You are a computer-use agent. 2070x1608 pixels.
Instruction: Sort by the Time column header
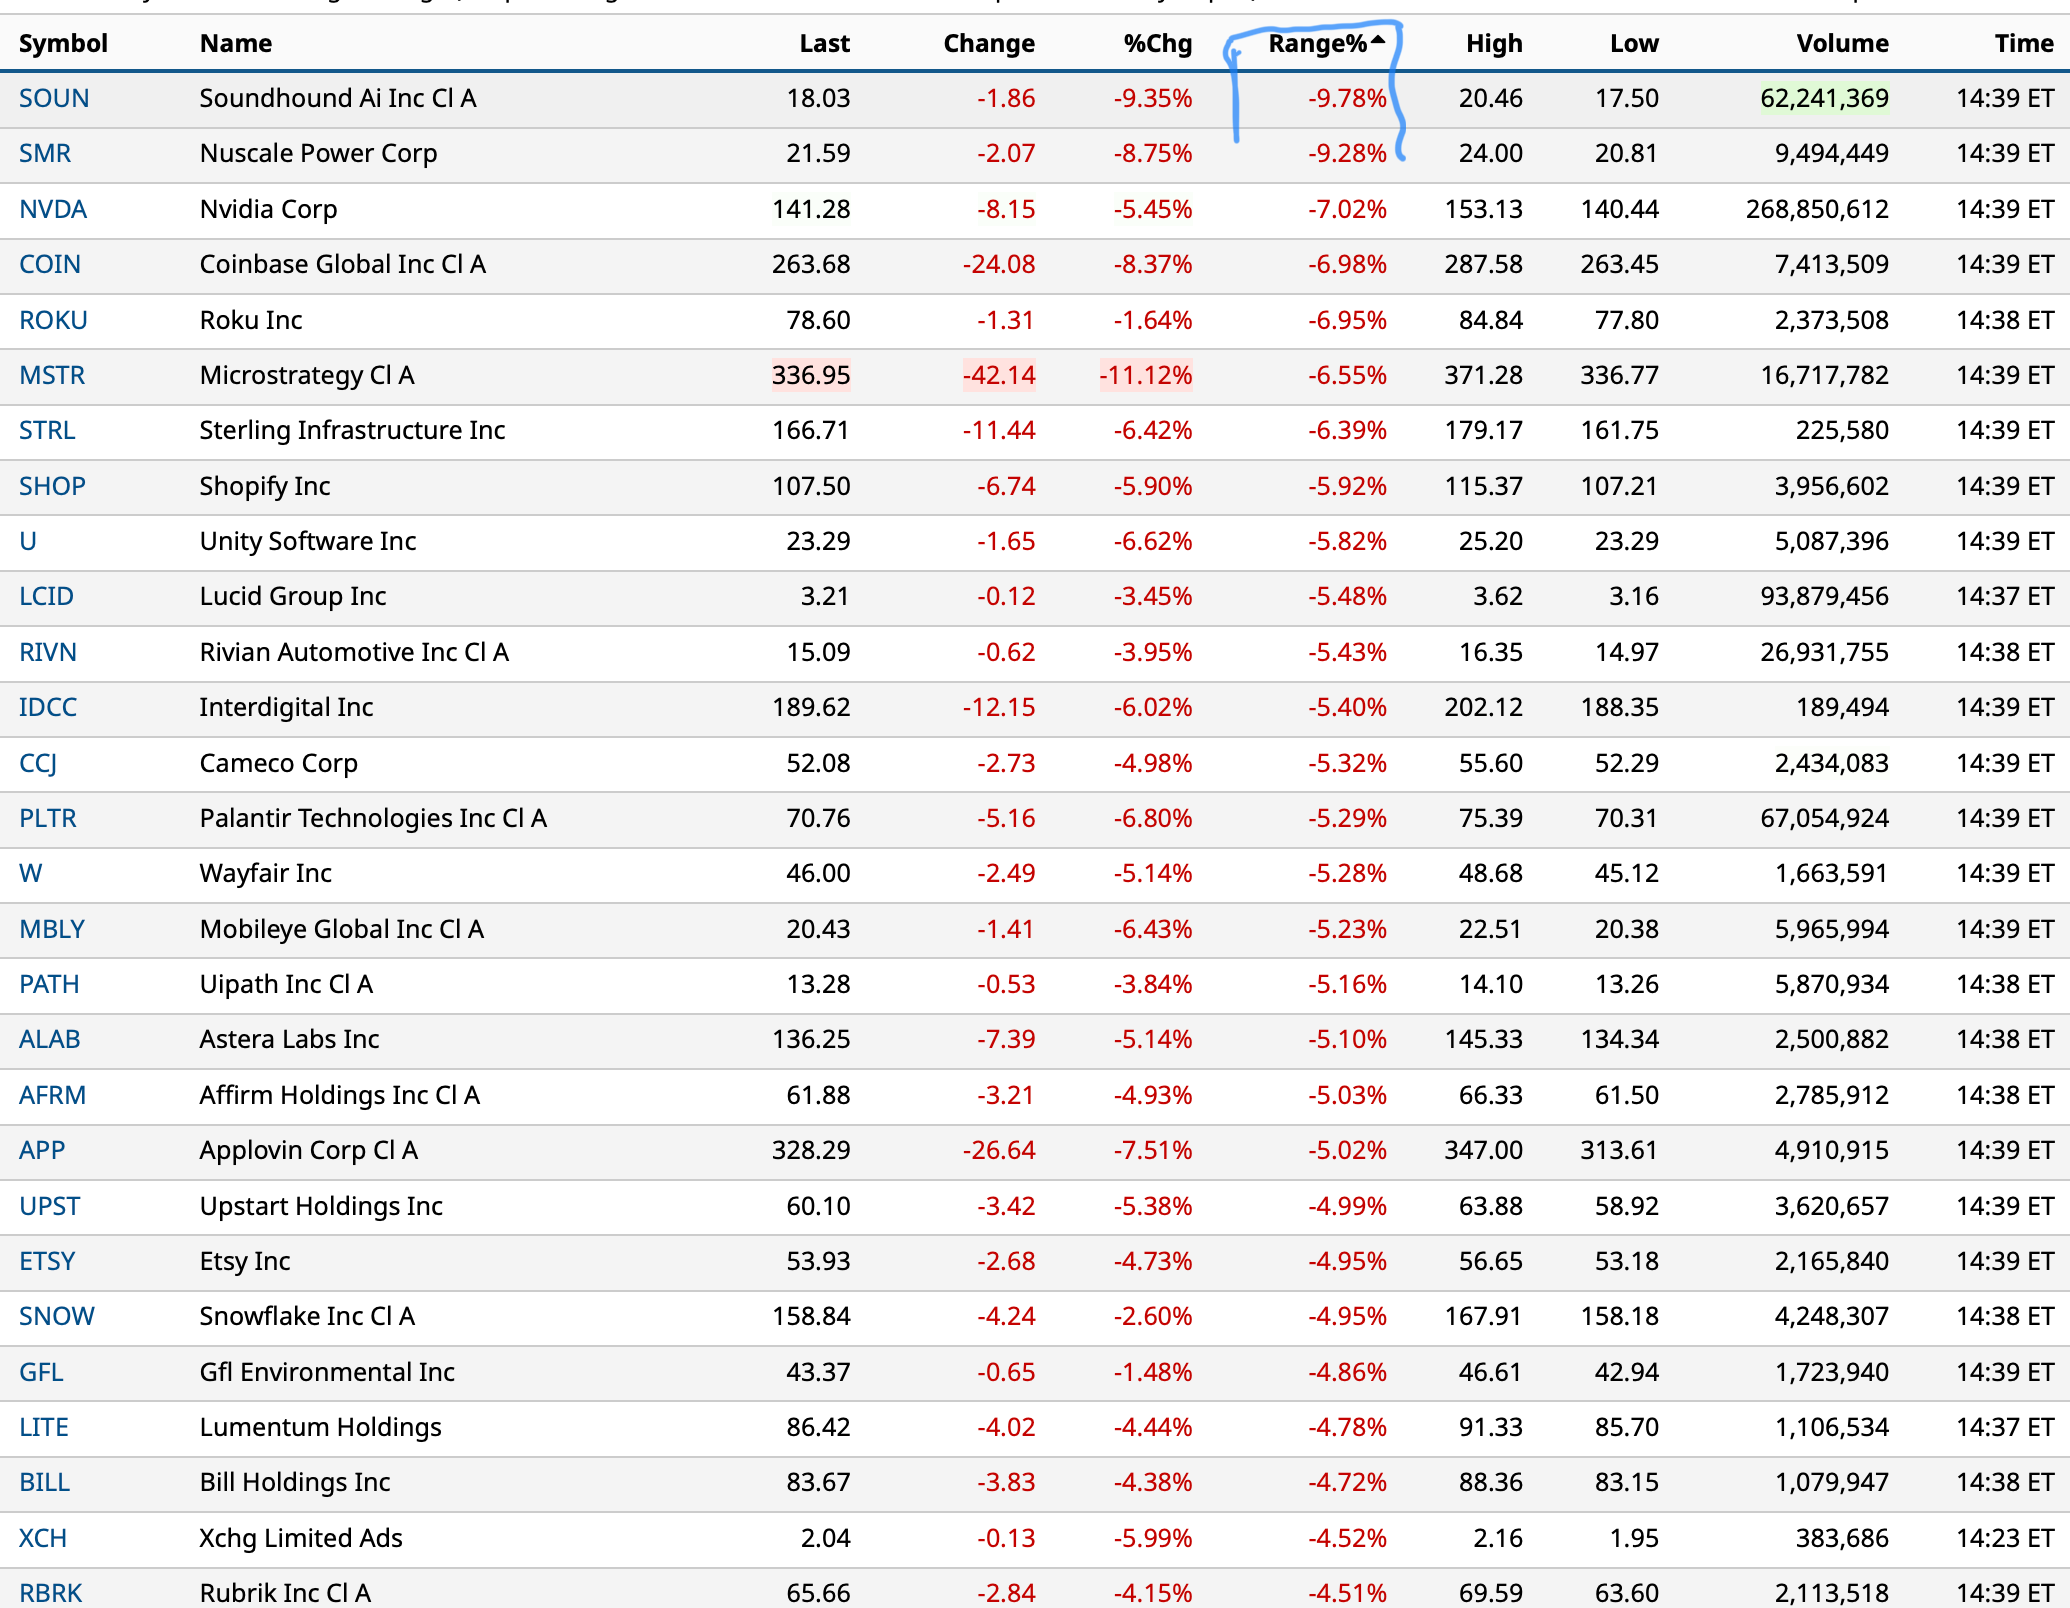click(2023, 44)
